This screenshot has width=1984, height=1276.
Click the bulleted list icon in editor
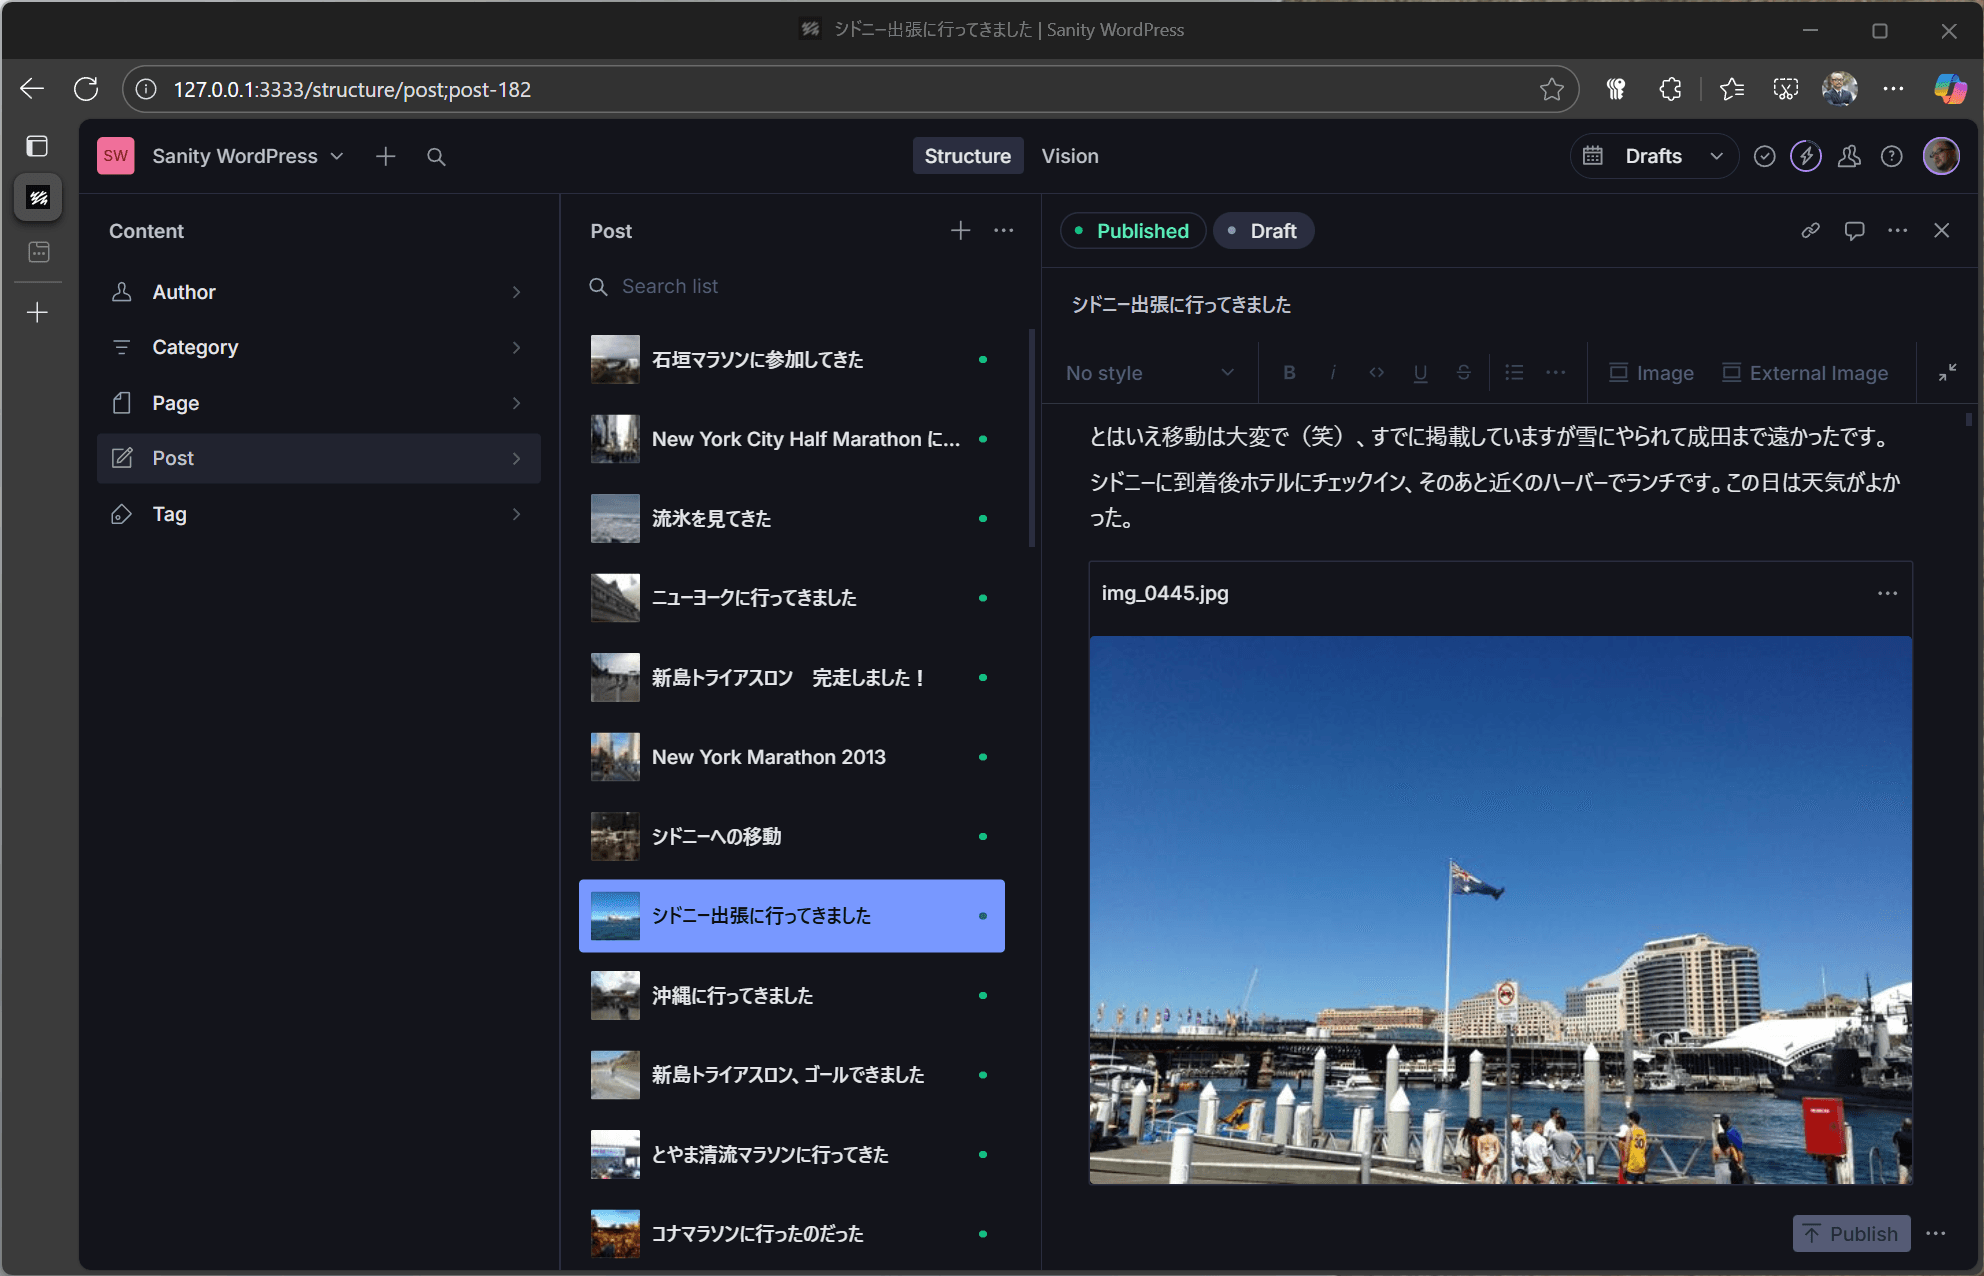click(1514, 373)
